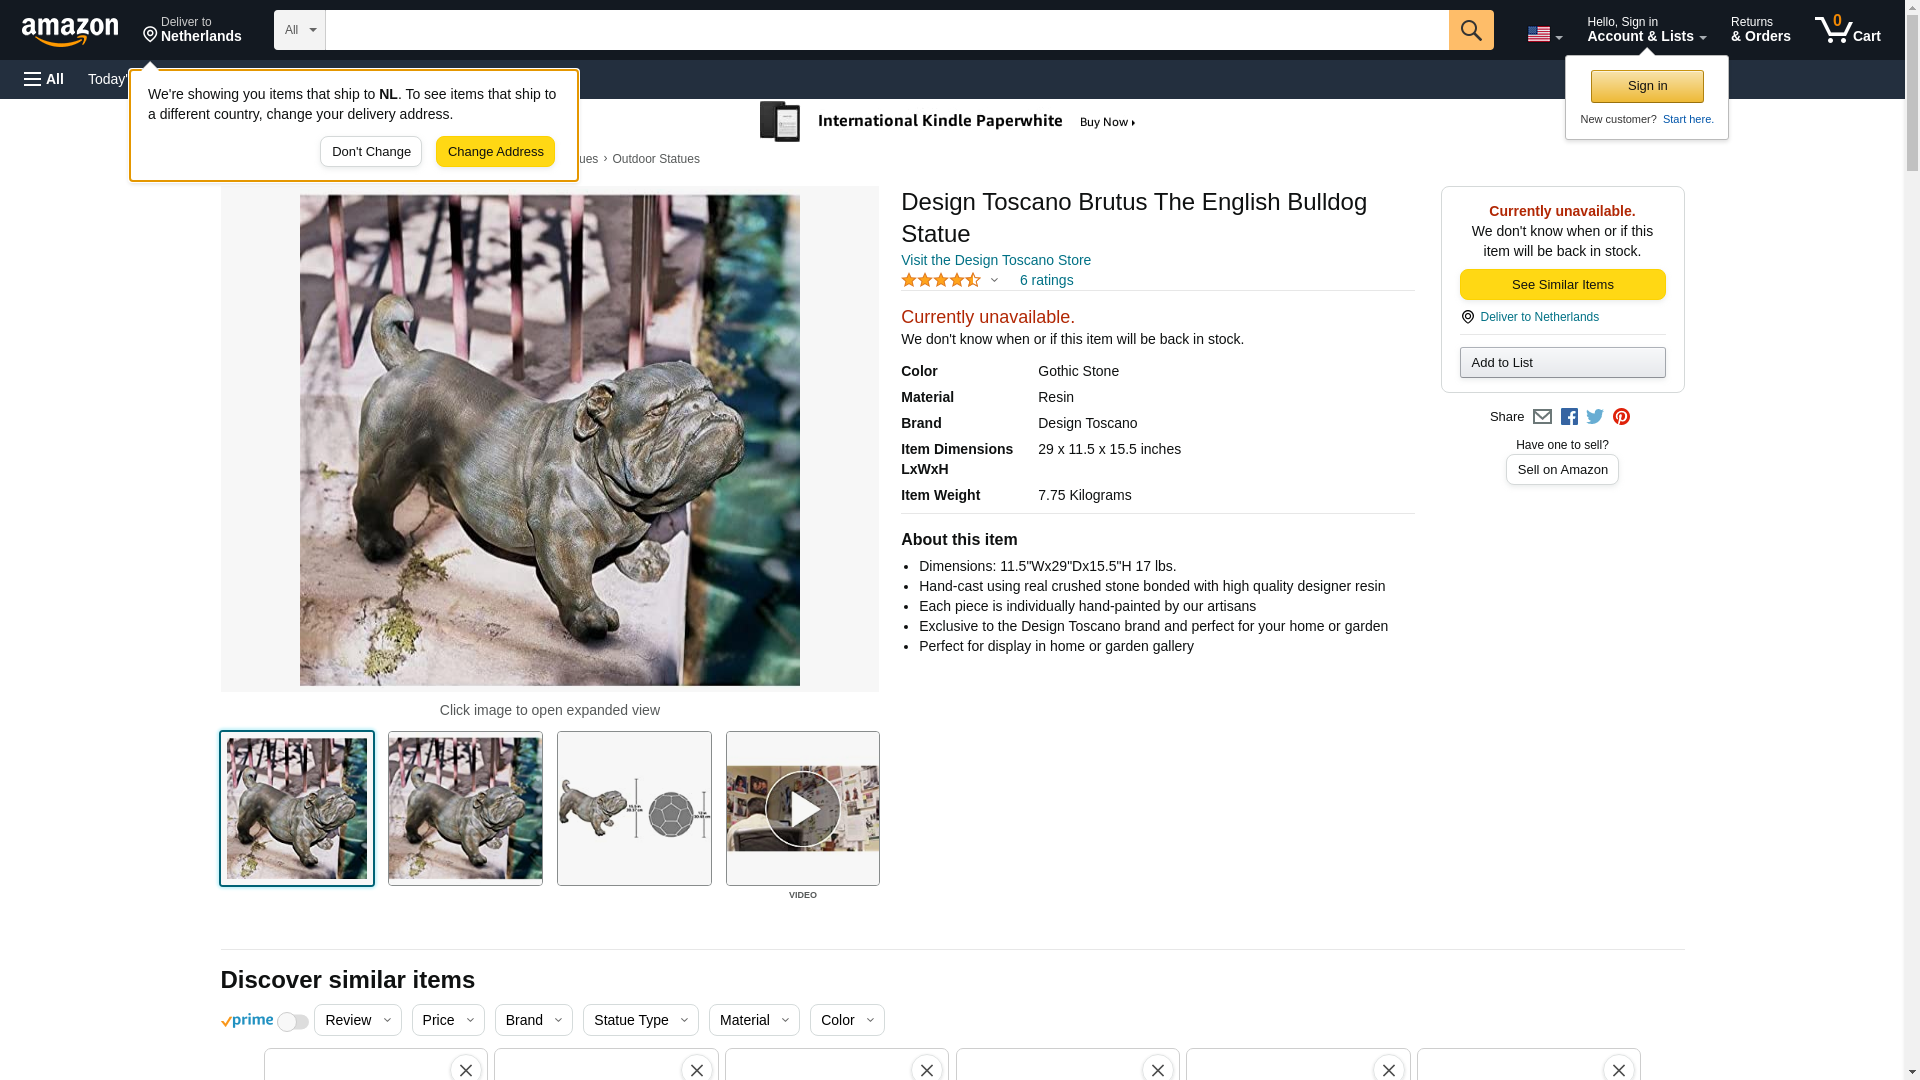Open the shopping cart icon

pos(1848,29)
